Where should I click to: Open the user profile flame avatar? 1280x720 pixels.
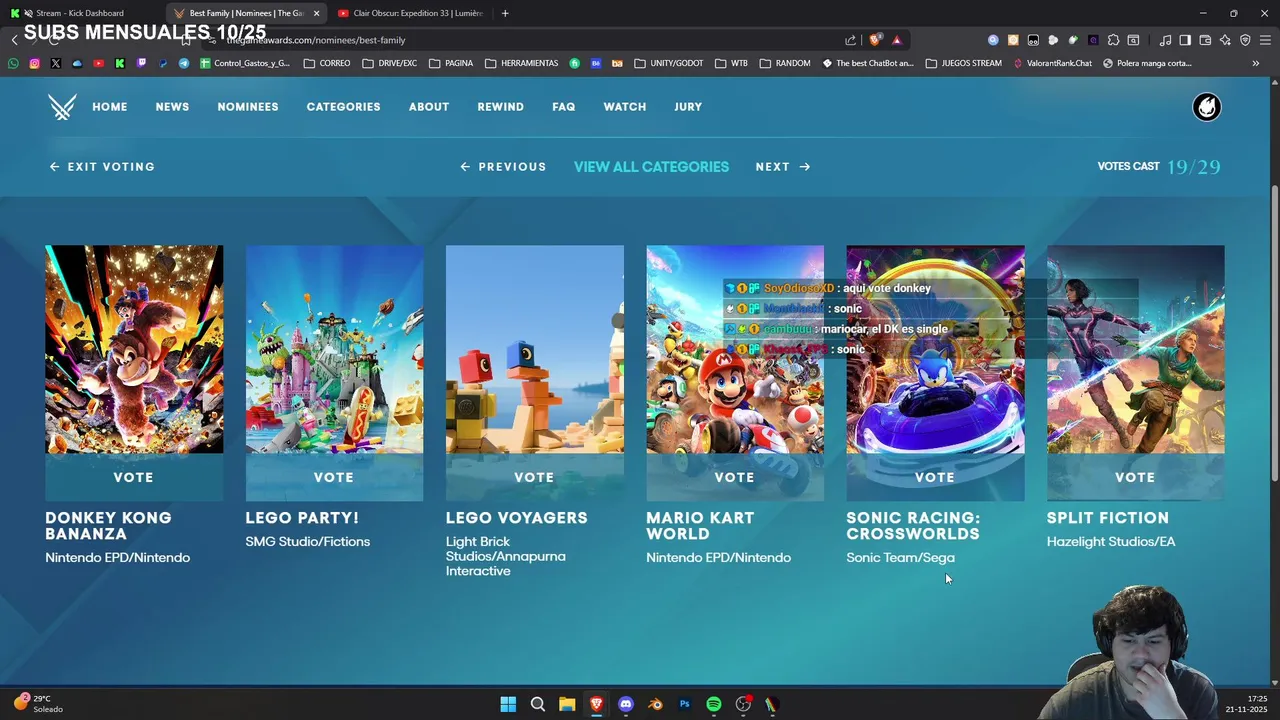pos(1207,107)
